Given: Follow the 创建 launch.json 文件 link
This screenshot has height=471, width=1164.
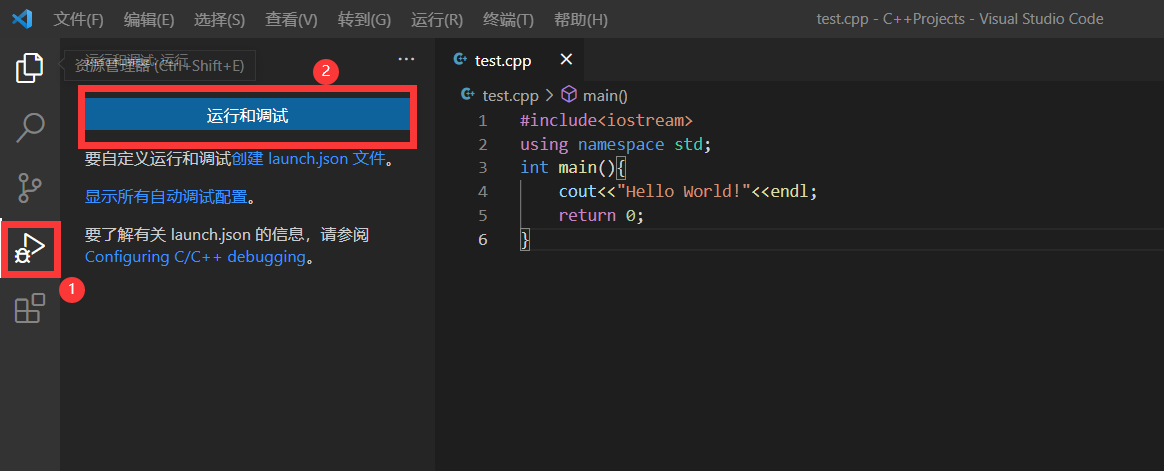Looking at the screenshot, I should tap(309, 158).
